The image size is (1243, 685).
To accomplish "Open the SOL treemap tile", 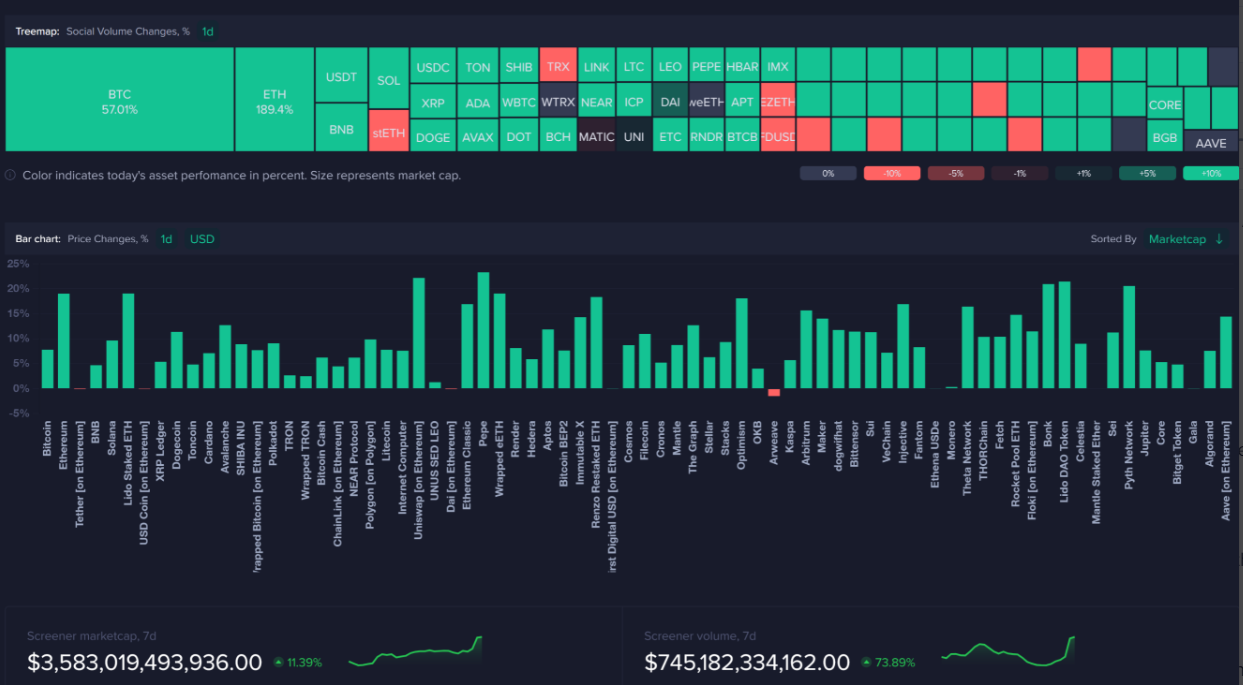I will [x=389, y=80].
